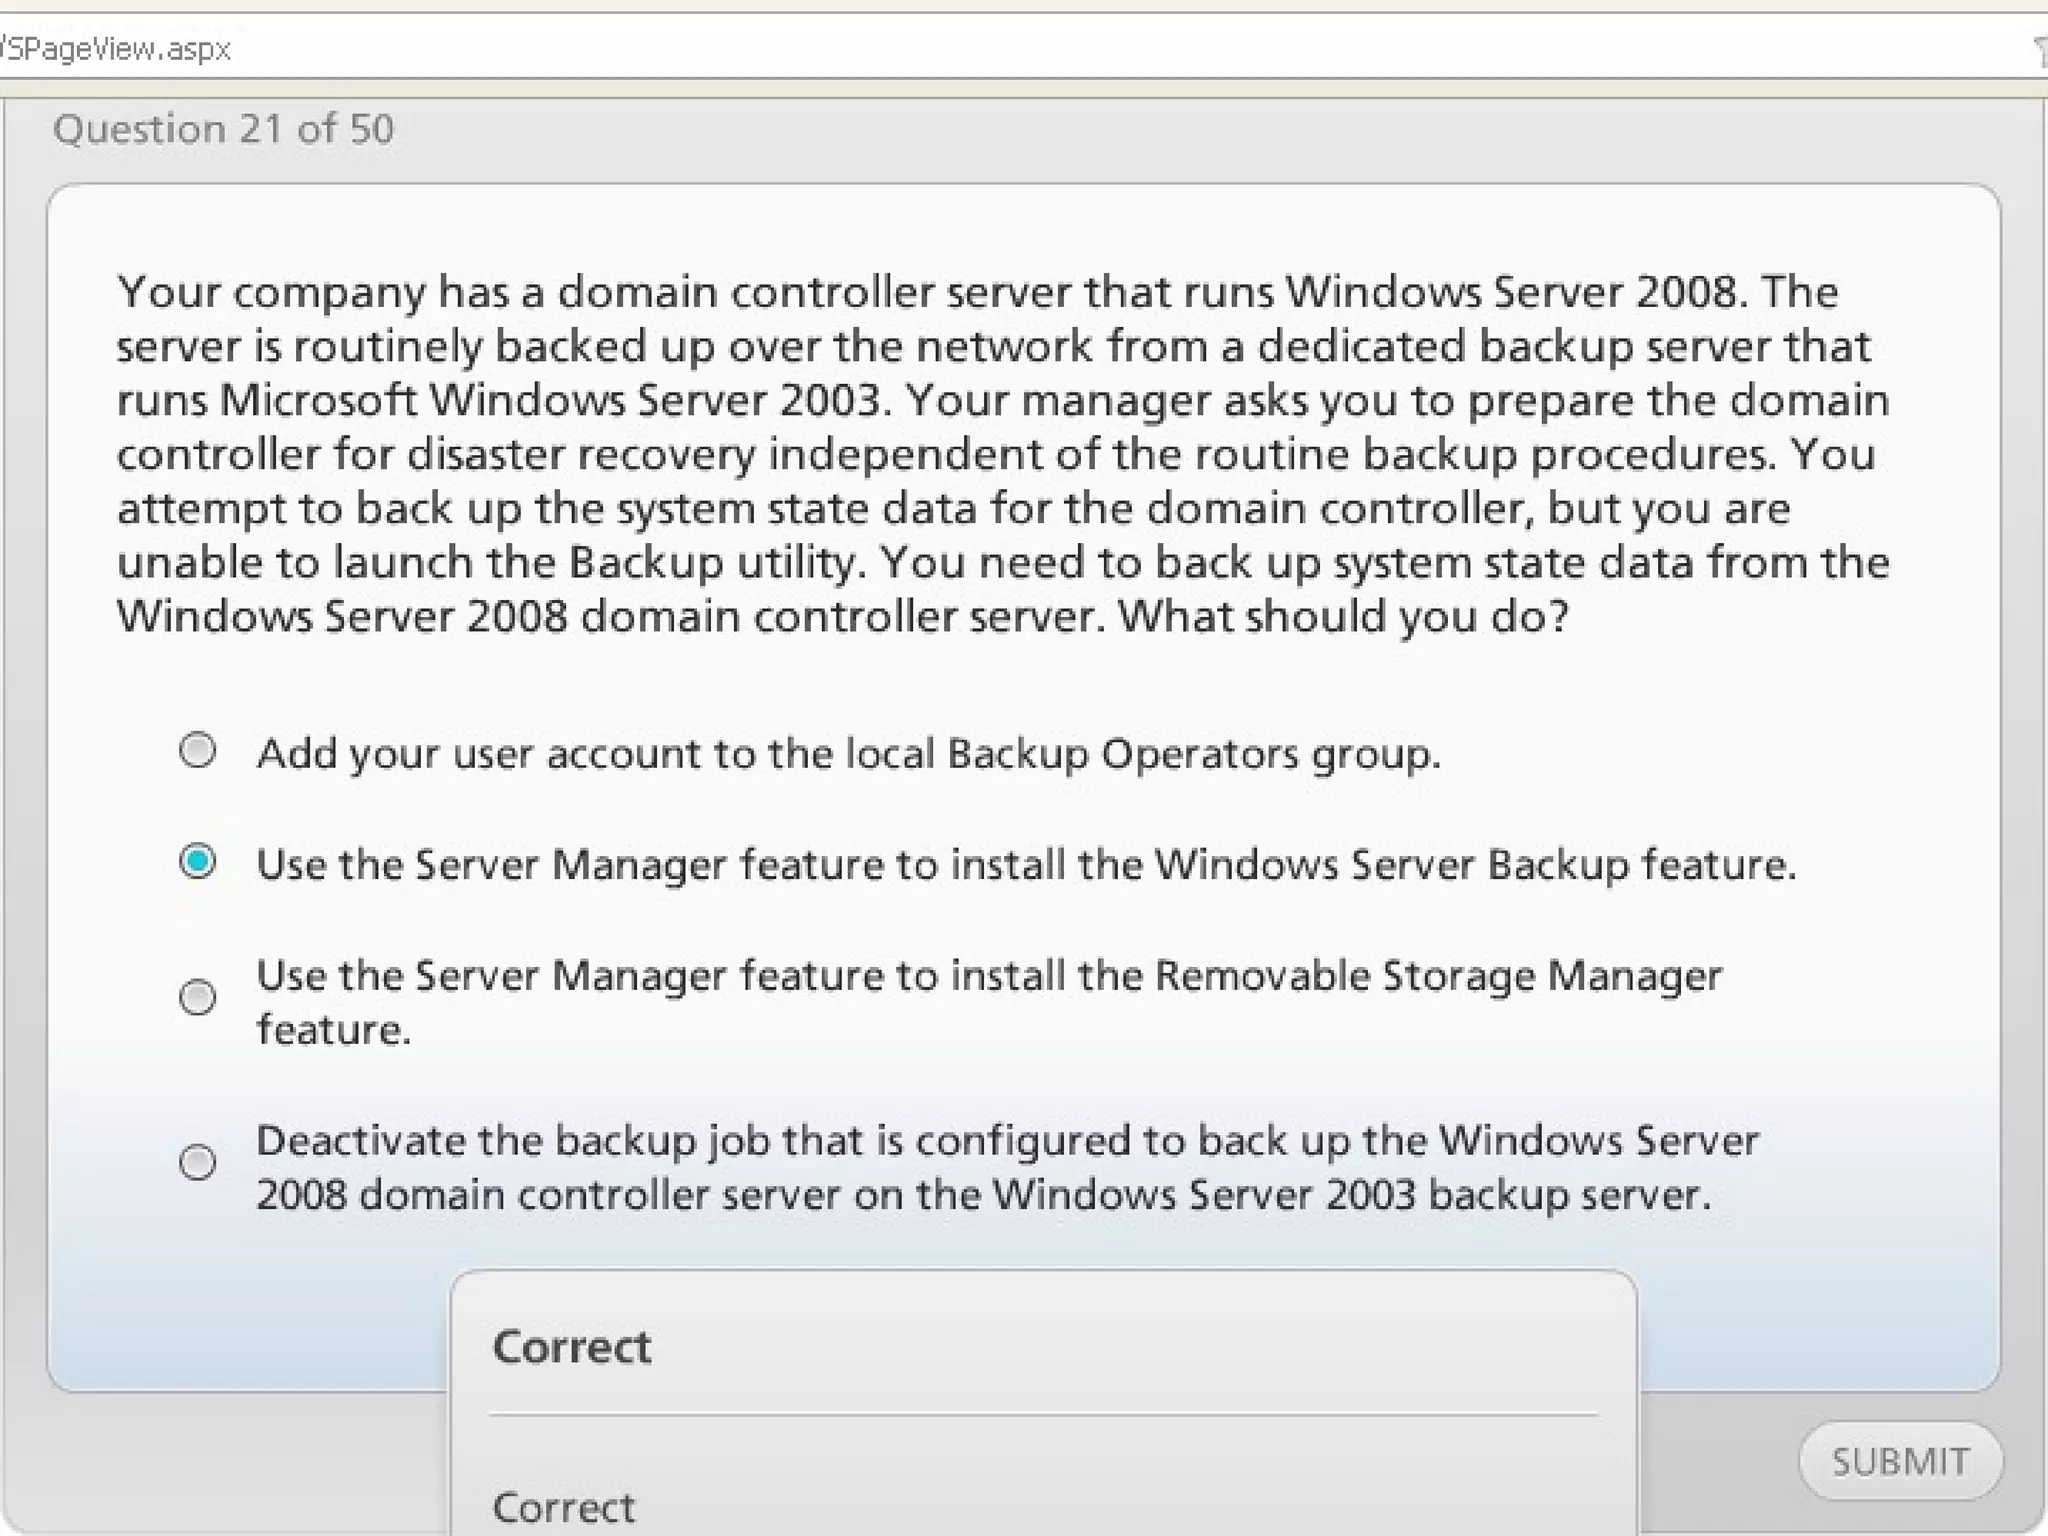Click the lower 'Correct' feedback text
The width and height of the screenshot is (2048, 1536).
click(564, 1507)
